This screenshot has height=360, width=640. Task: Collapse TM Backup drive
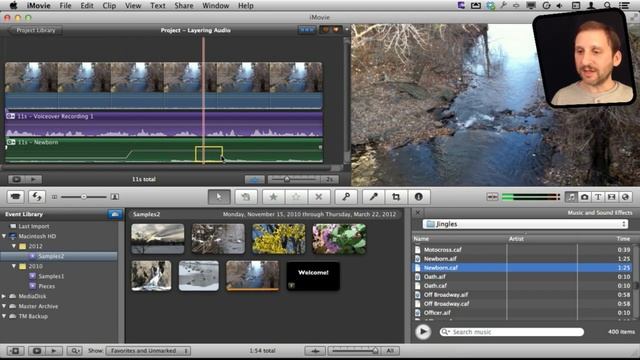(x=4, y=316)
